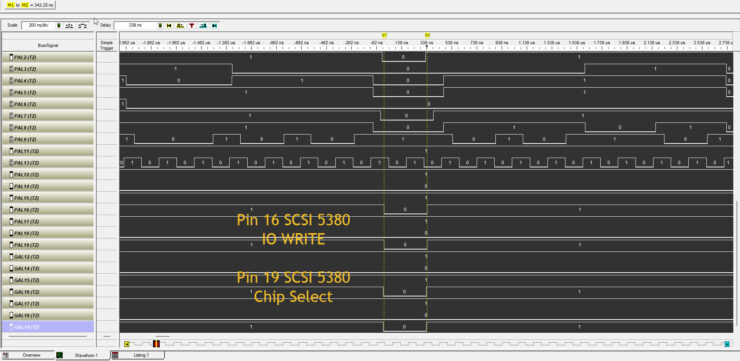Click the green indicator beside the Delay field
Viewport: 740px width, 361px height.
pyautogui.click(x=160, y=25)
